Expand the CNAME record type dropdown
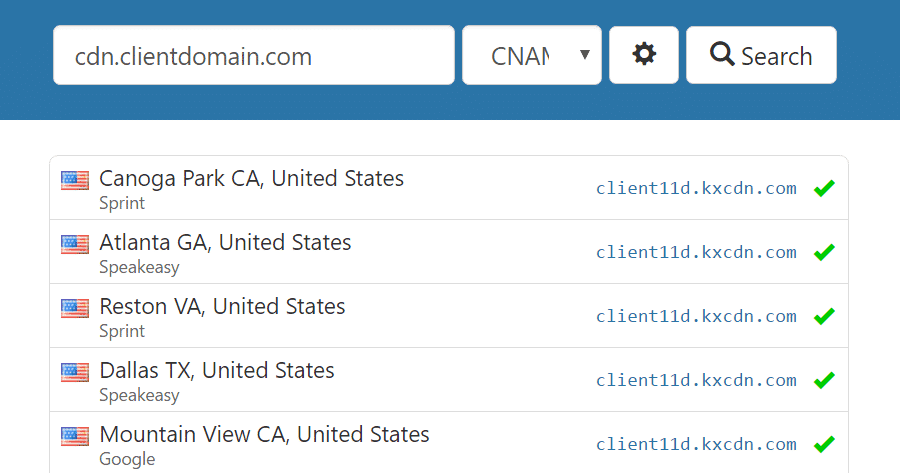900x473 pixels. tap(532, 55)
